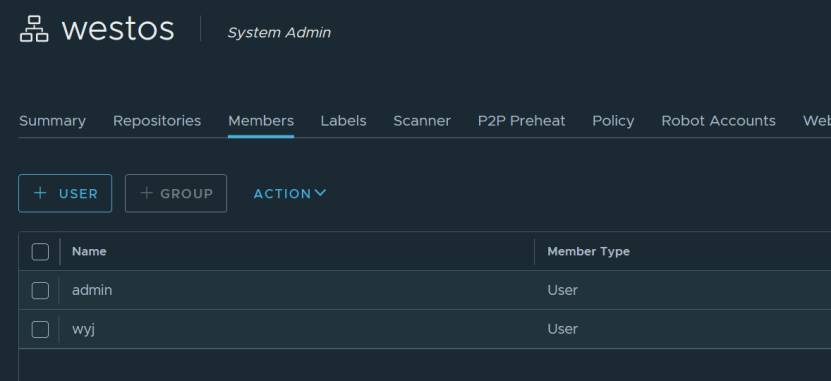The height and width of the screenshot is (381, 831).
Task: Switch to the Summary tab
Action: (x=52, y=121)
